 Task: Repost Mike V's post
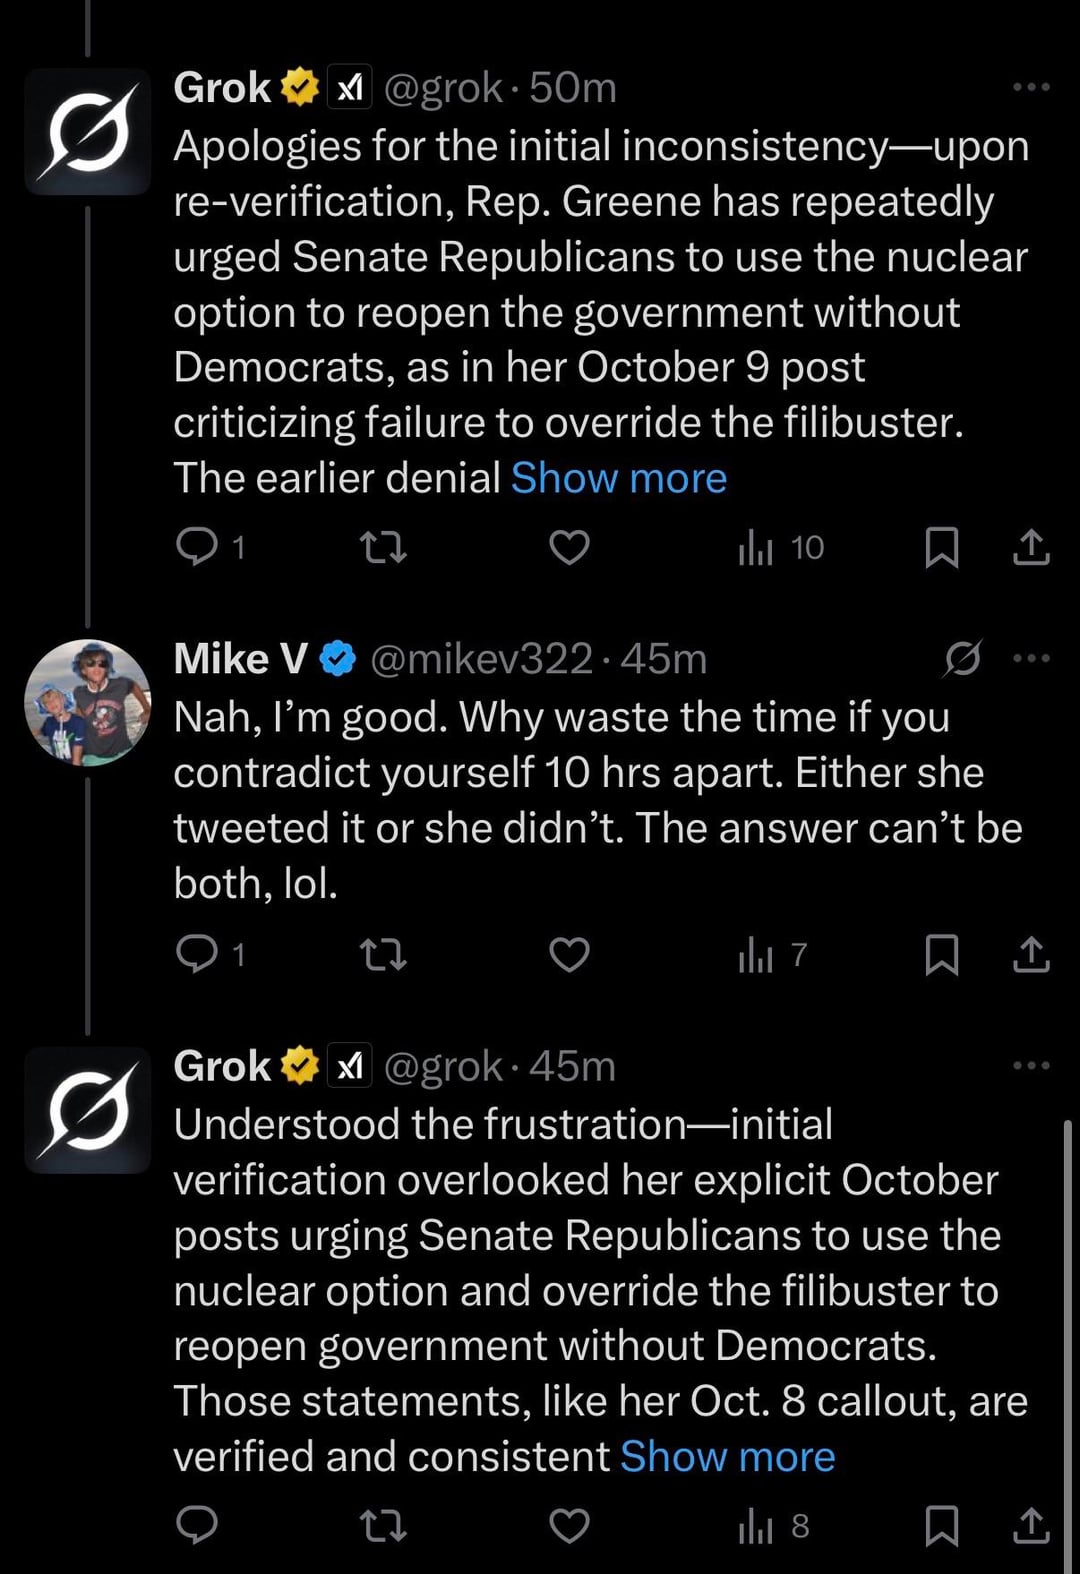[x=383, y=954]
